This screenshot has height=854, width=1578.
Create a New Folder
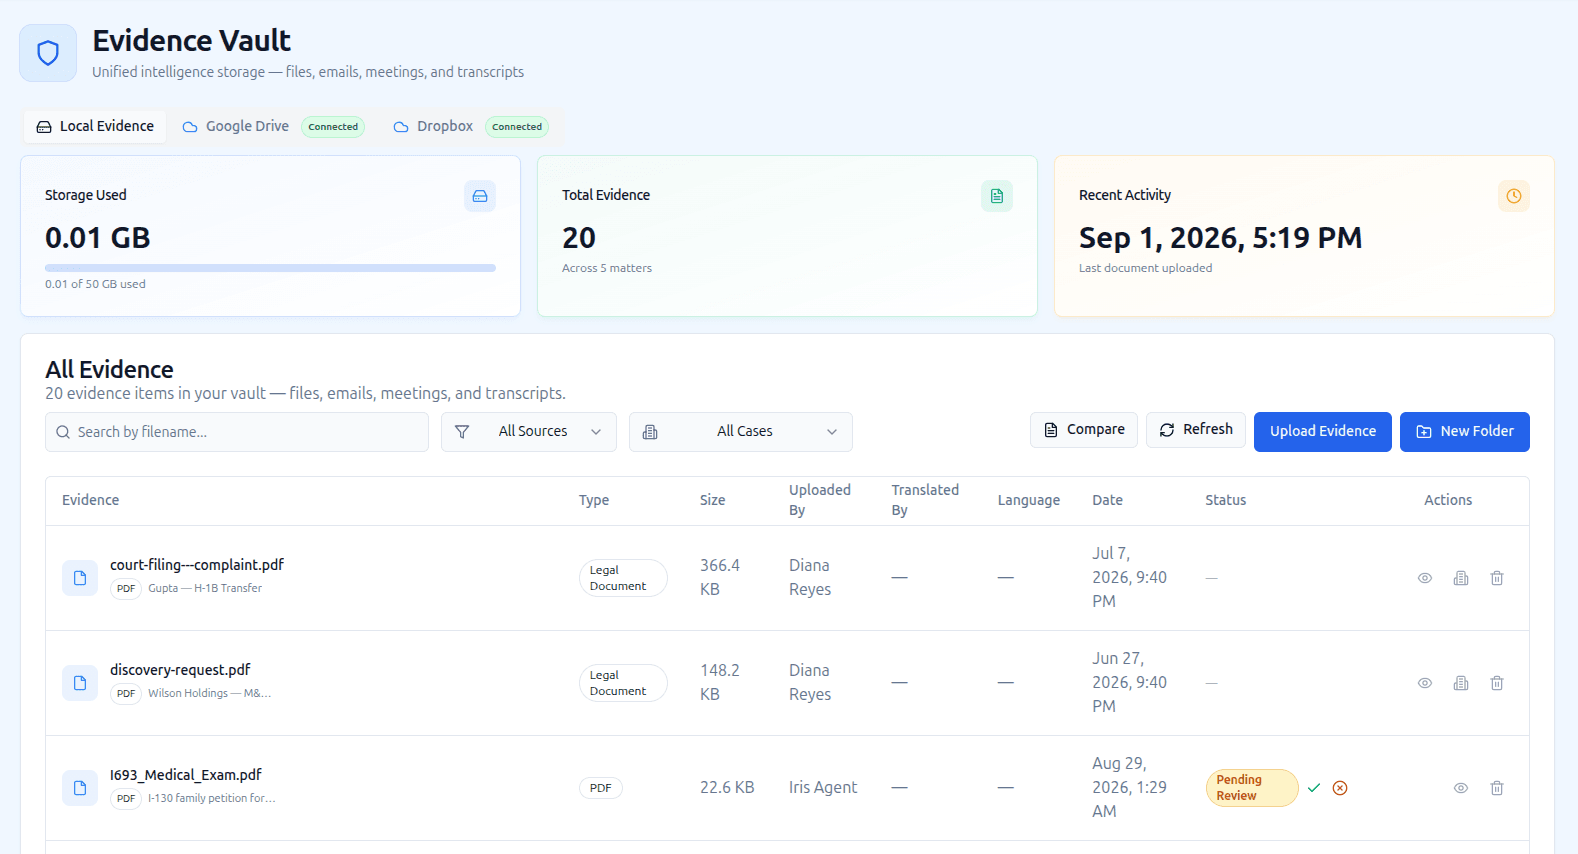pyautogui.click(x=1465, y=432)
